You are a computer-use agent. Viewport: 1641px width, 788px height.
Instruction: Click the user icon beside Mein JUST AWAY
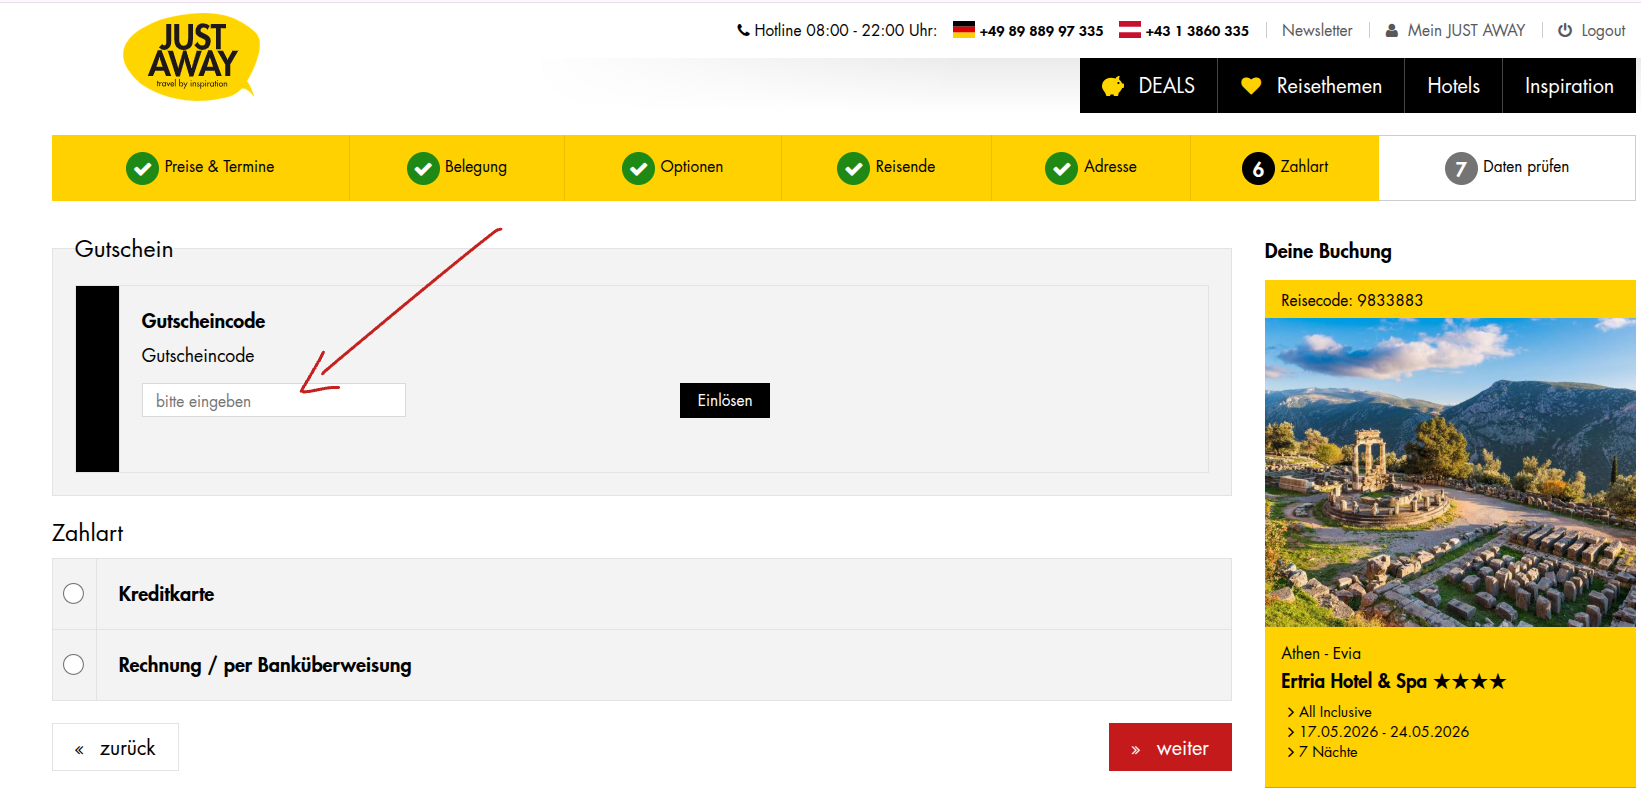pos(1391,31)
